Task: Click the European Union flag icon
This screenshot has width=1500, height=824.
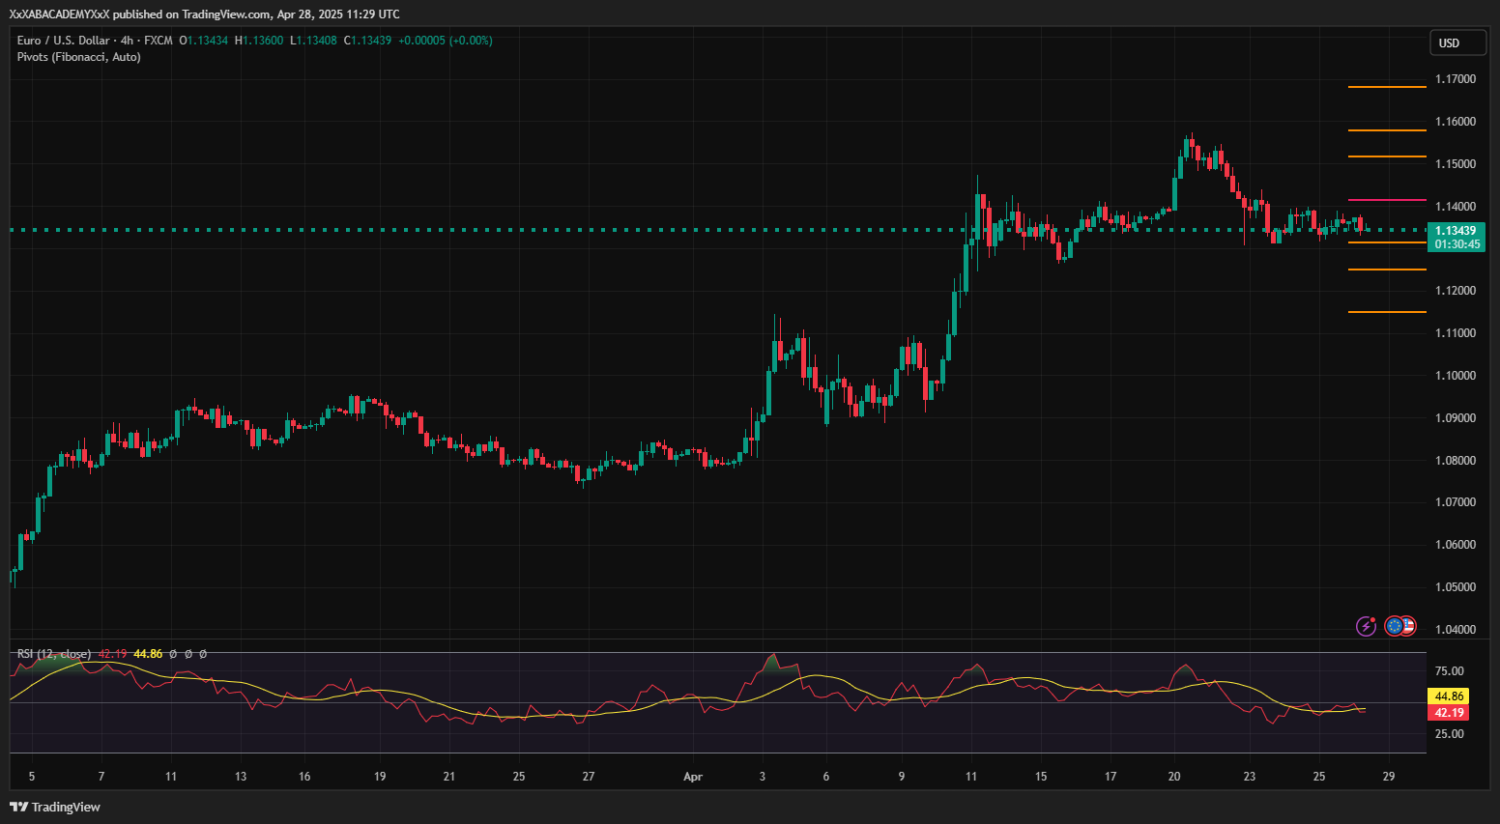Action: coord(1394,626)
